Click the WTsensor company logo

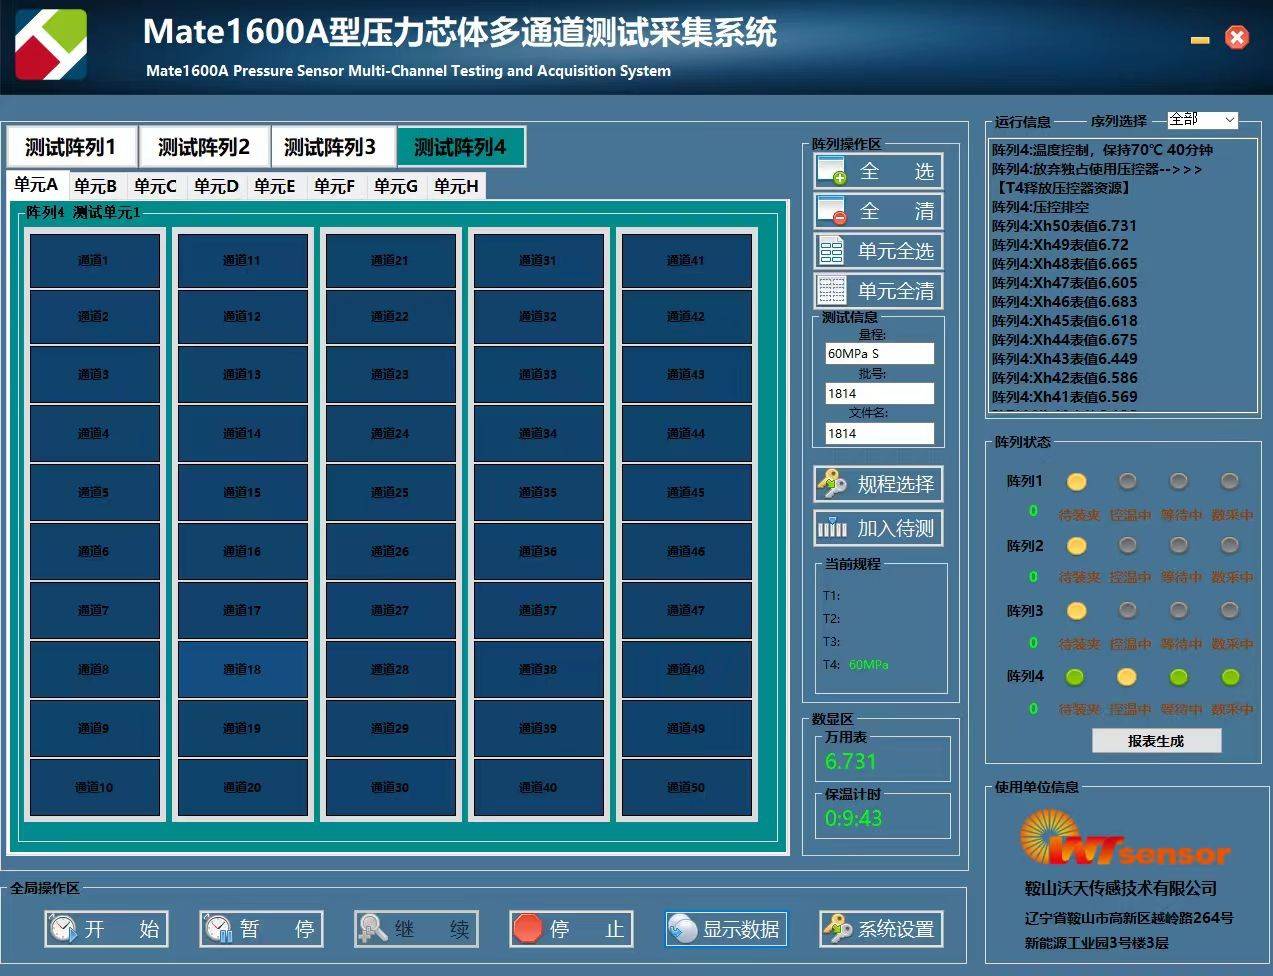(1124, 838)
